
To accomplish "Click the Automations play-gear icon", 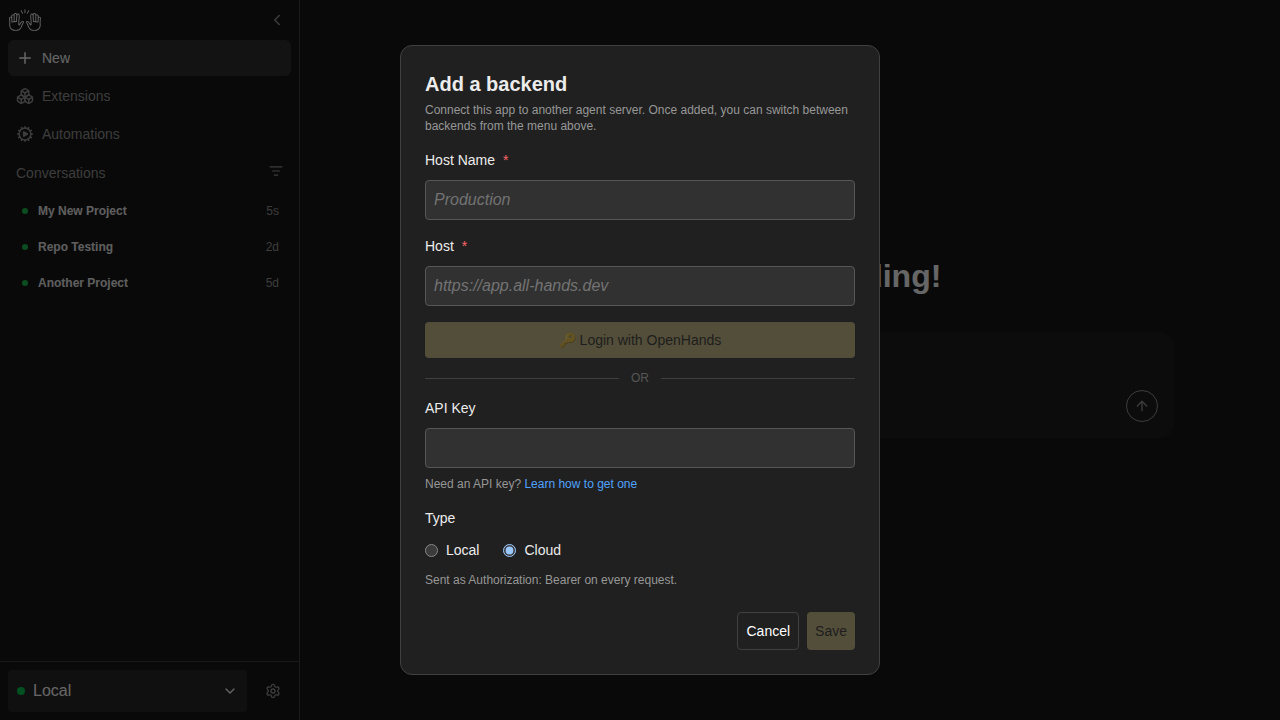I will [25, 134].
